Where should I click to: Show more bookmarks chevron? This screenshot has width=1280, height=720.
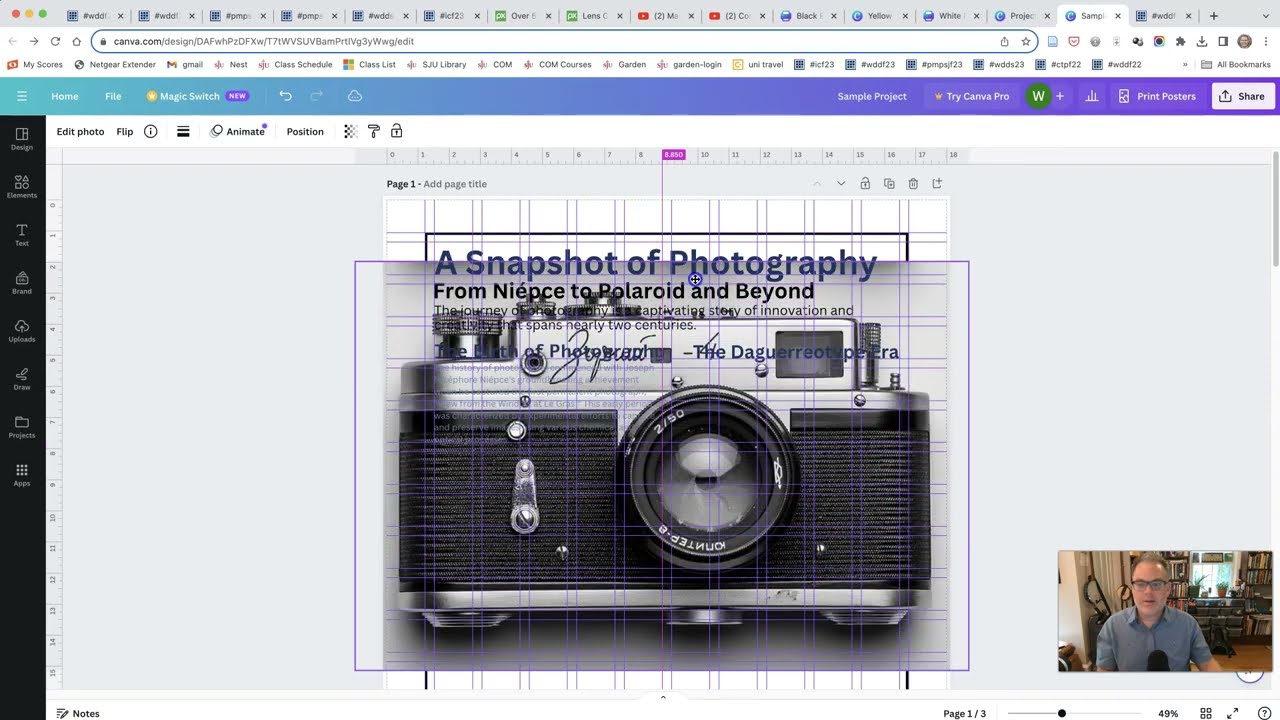[x=1185, y=64]
